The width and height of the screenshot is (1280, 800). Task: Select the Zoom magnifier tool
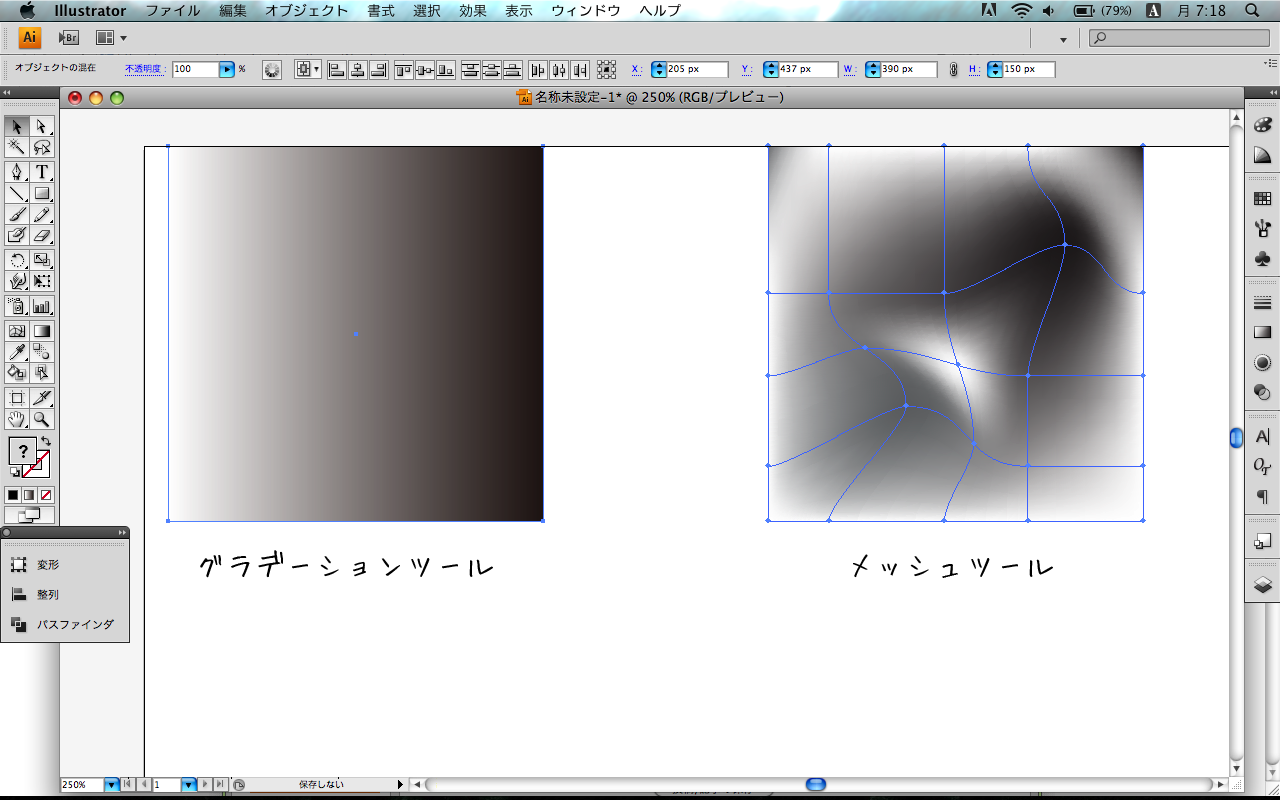tap(42, 419)
